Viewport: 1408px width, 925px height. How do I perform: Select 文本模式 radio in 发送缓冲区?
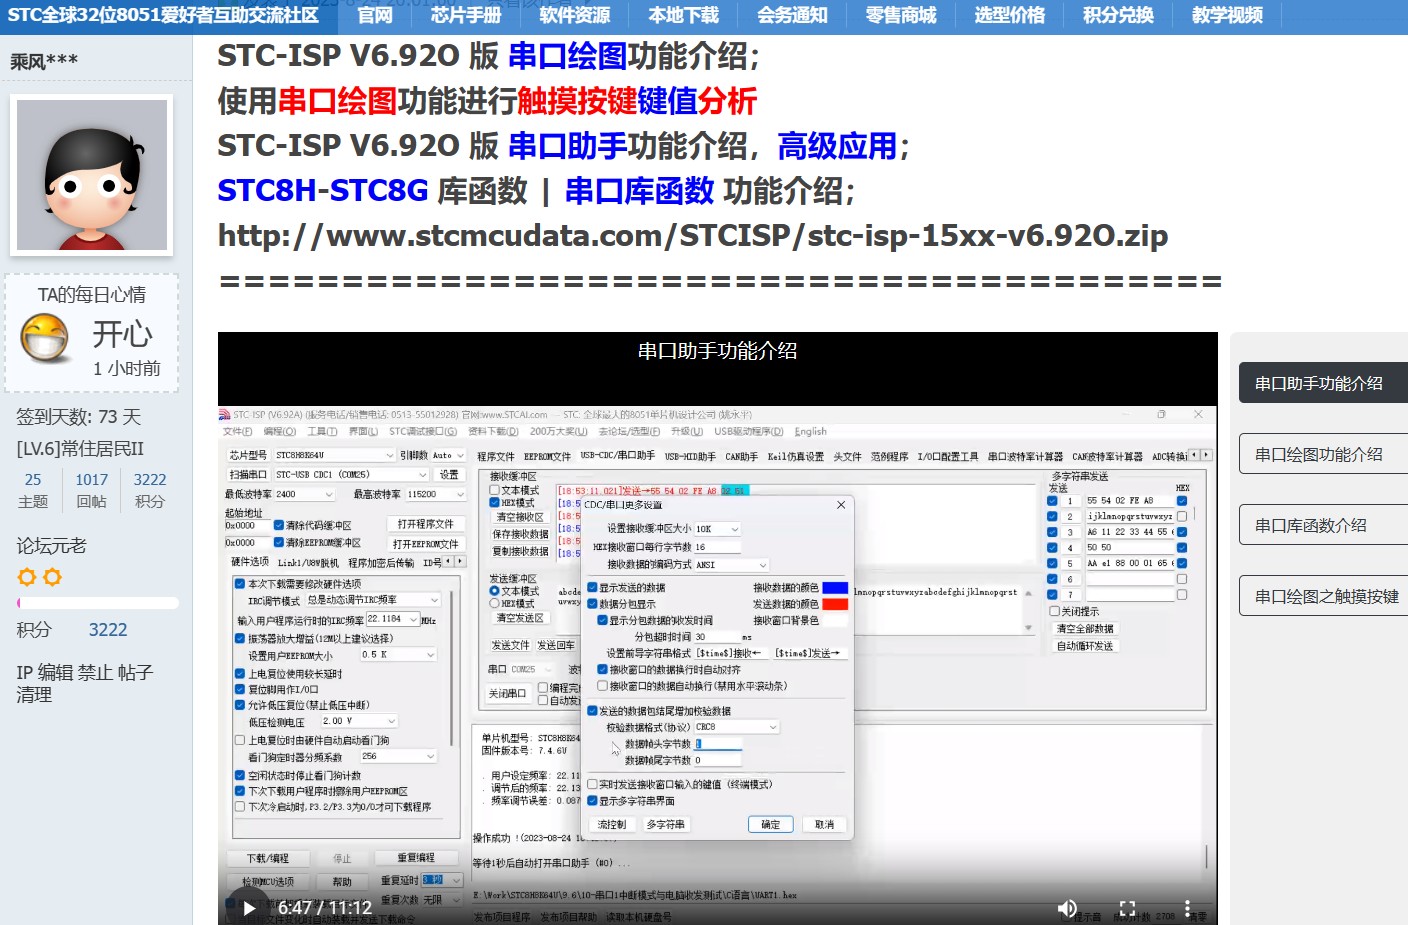[494, 591]
